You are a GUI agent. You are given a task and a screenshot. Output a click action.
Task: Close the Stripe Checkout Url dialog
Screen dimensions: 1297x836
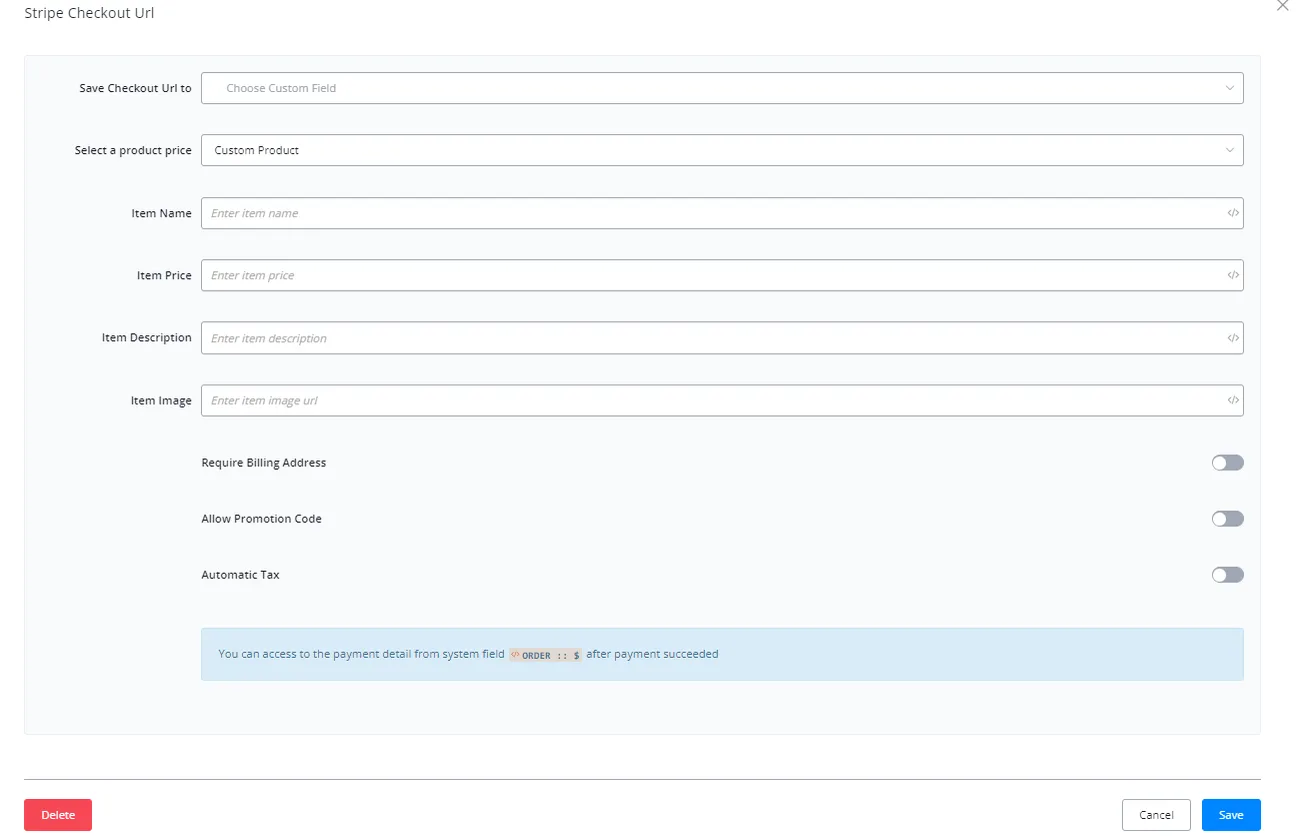click(1283, 6)
